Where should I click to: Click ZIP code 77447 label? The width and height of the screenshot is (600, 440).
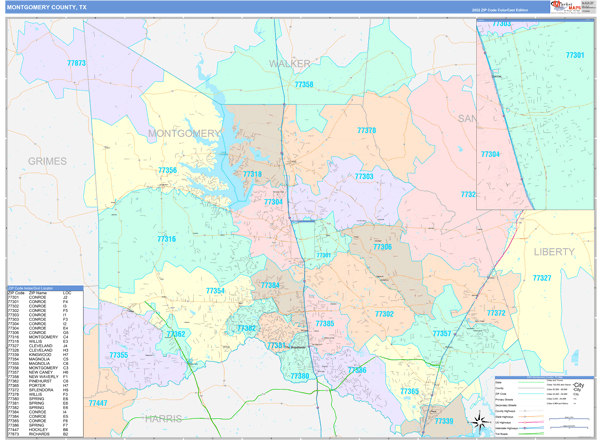[x=97, y=402]
